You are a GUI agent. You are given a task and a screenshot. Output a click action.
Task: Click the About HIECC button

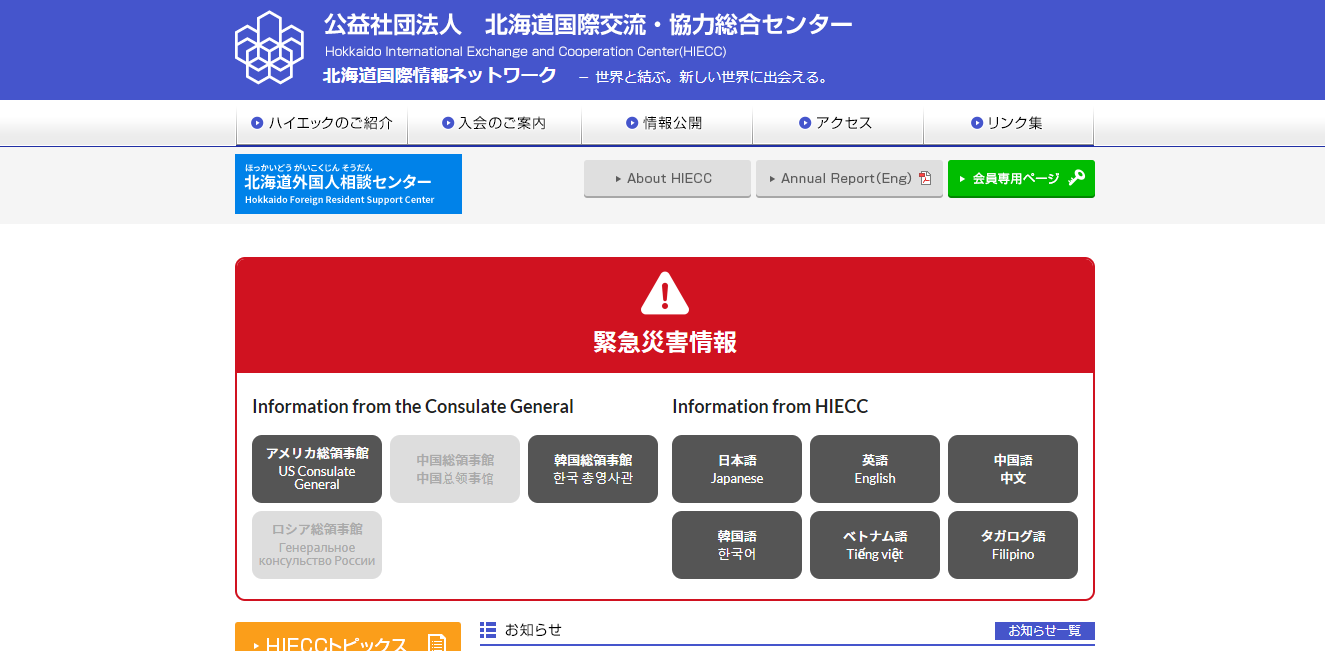coord(667,179)
